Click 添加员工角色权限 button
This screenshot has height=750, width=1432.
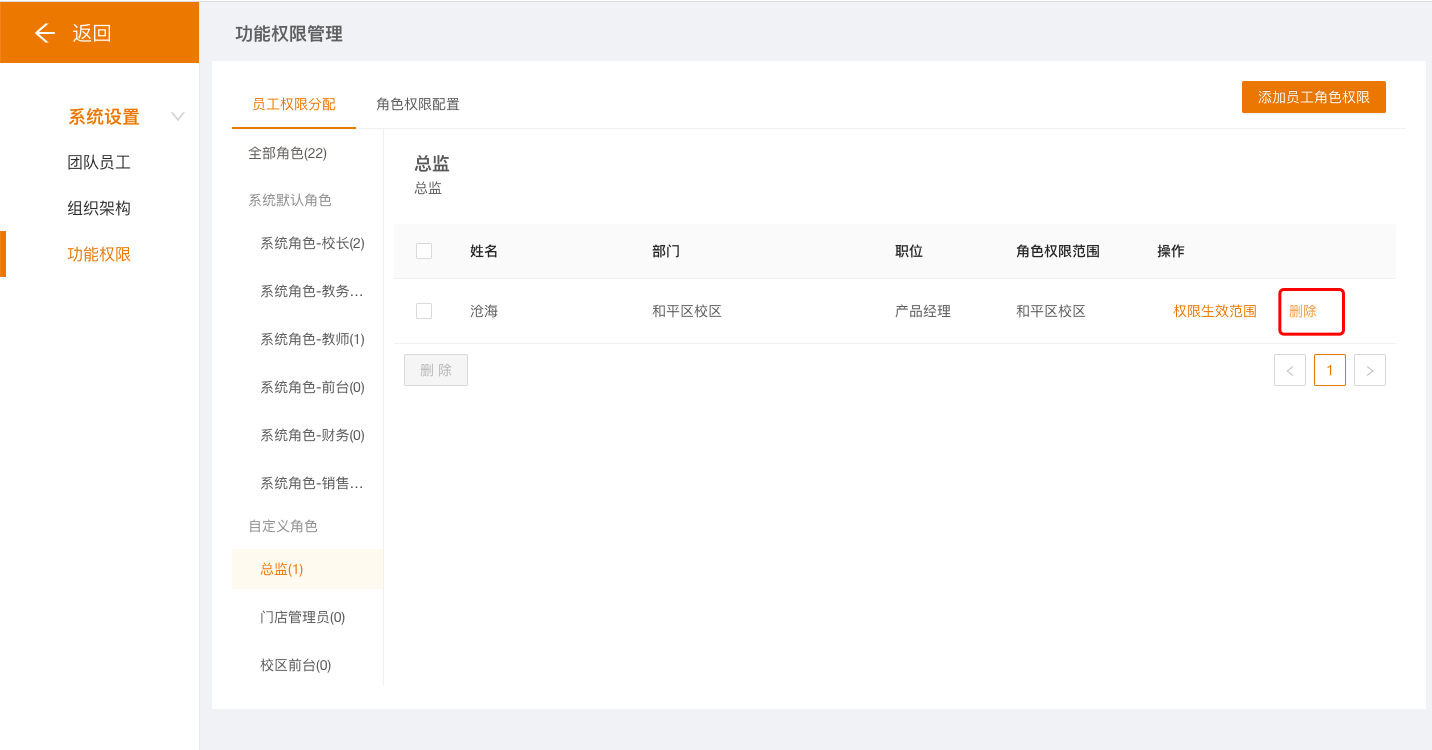(1313, 97)
